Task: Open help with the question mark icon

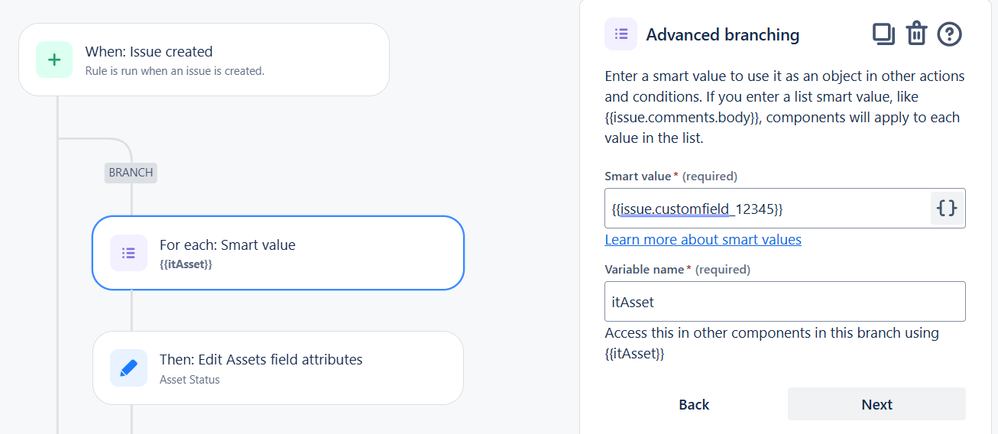Action: (x=949, y=34)
